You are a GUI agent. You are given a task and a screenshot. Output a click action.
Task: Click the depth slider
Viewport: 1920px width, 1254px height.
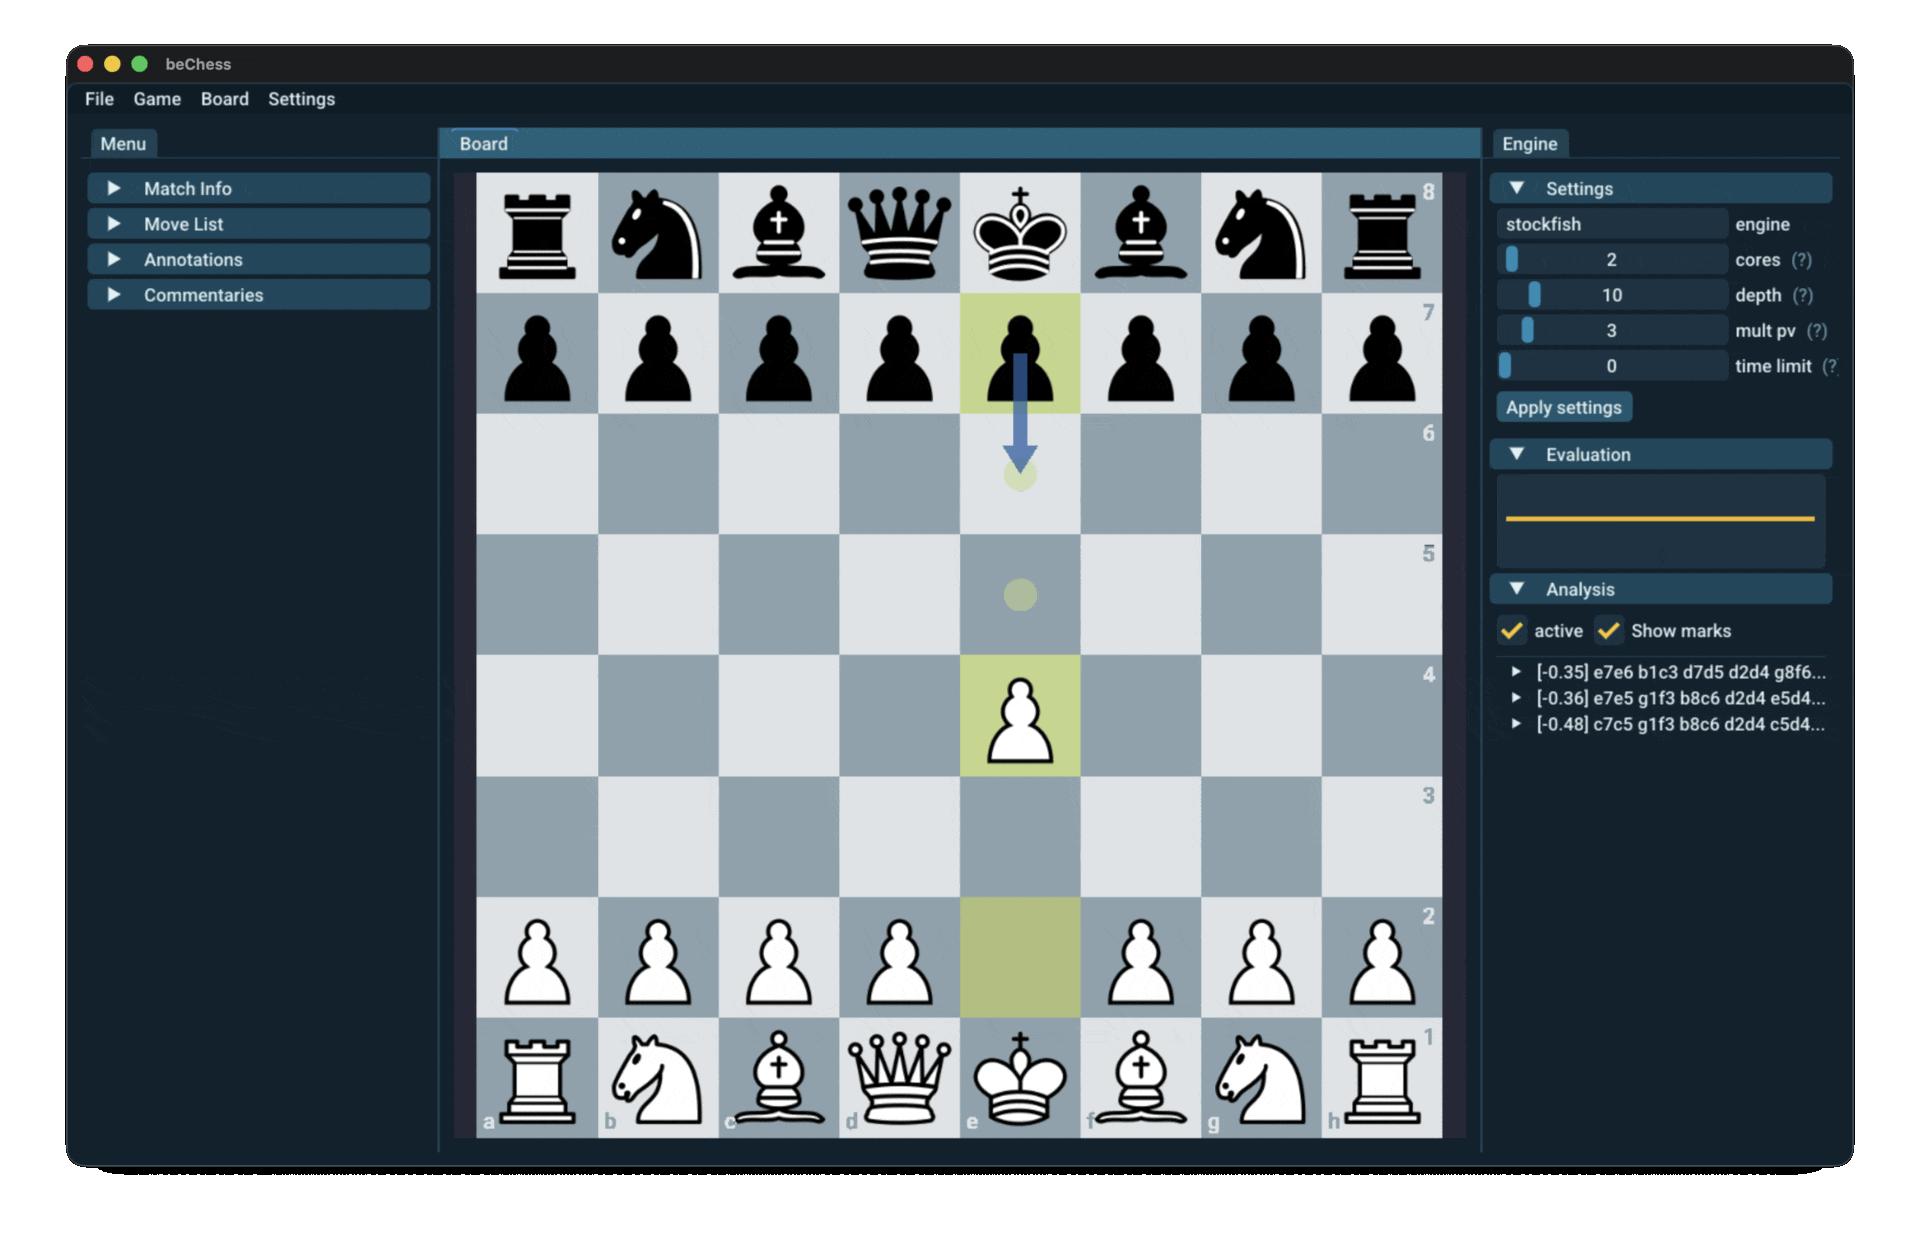click(1611, 295)
